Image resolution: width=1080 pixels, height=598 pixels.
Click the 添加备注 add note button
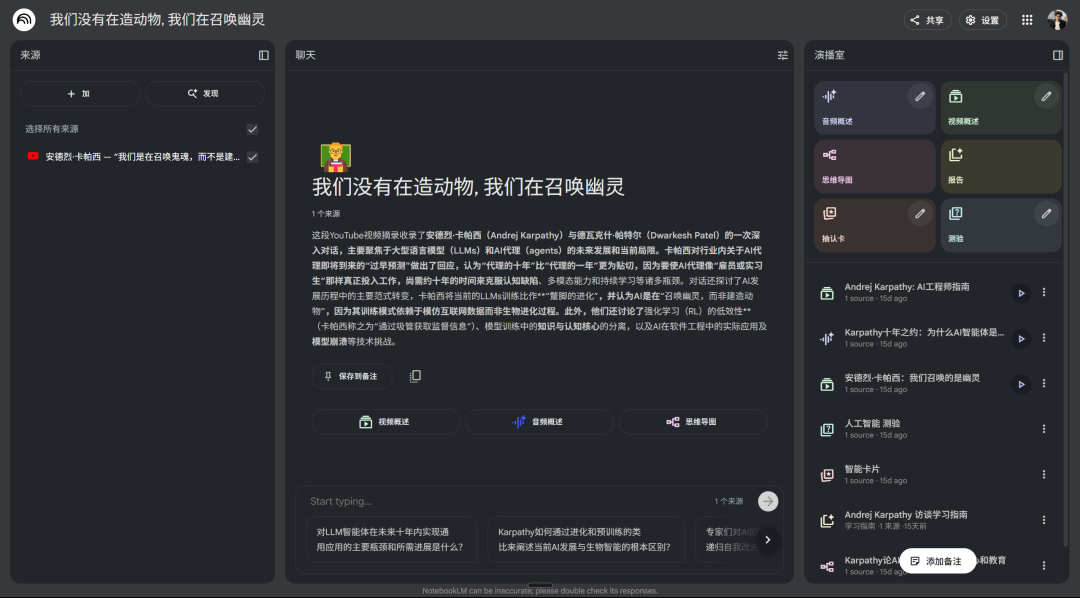[937, 561]
